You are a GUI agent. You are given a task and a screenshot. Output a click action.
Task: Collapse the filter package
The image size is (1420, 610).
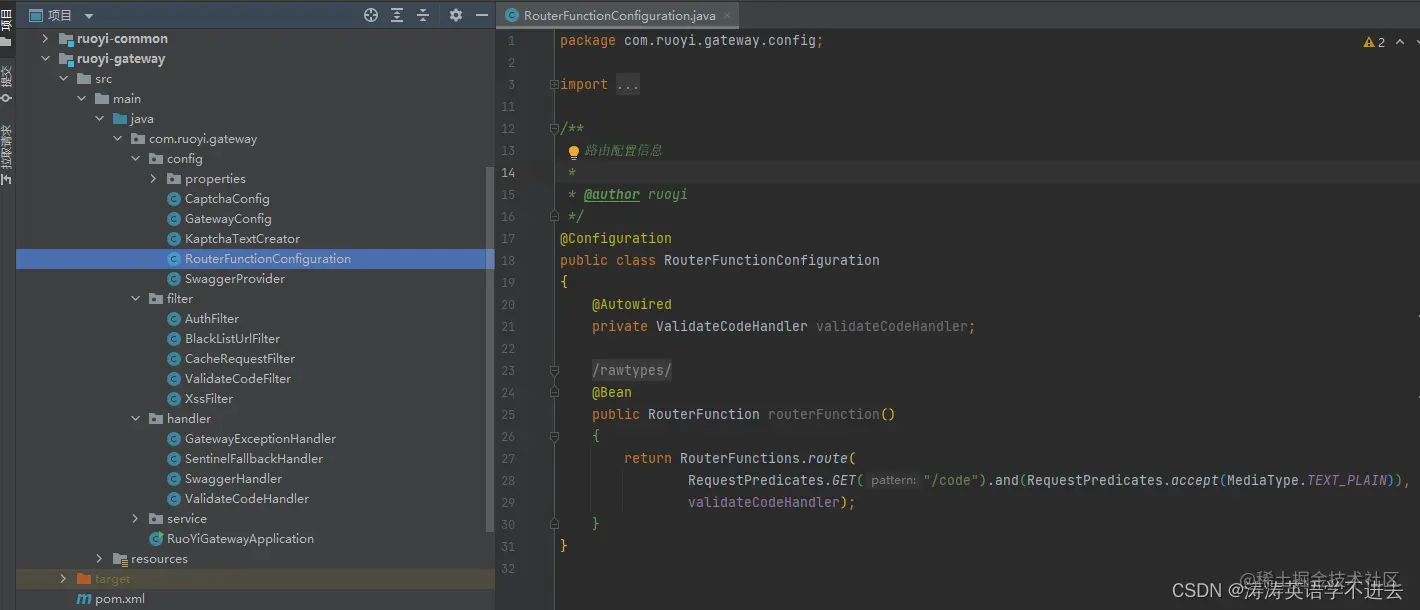(x=135, y=299)
